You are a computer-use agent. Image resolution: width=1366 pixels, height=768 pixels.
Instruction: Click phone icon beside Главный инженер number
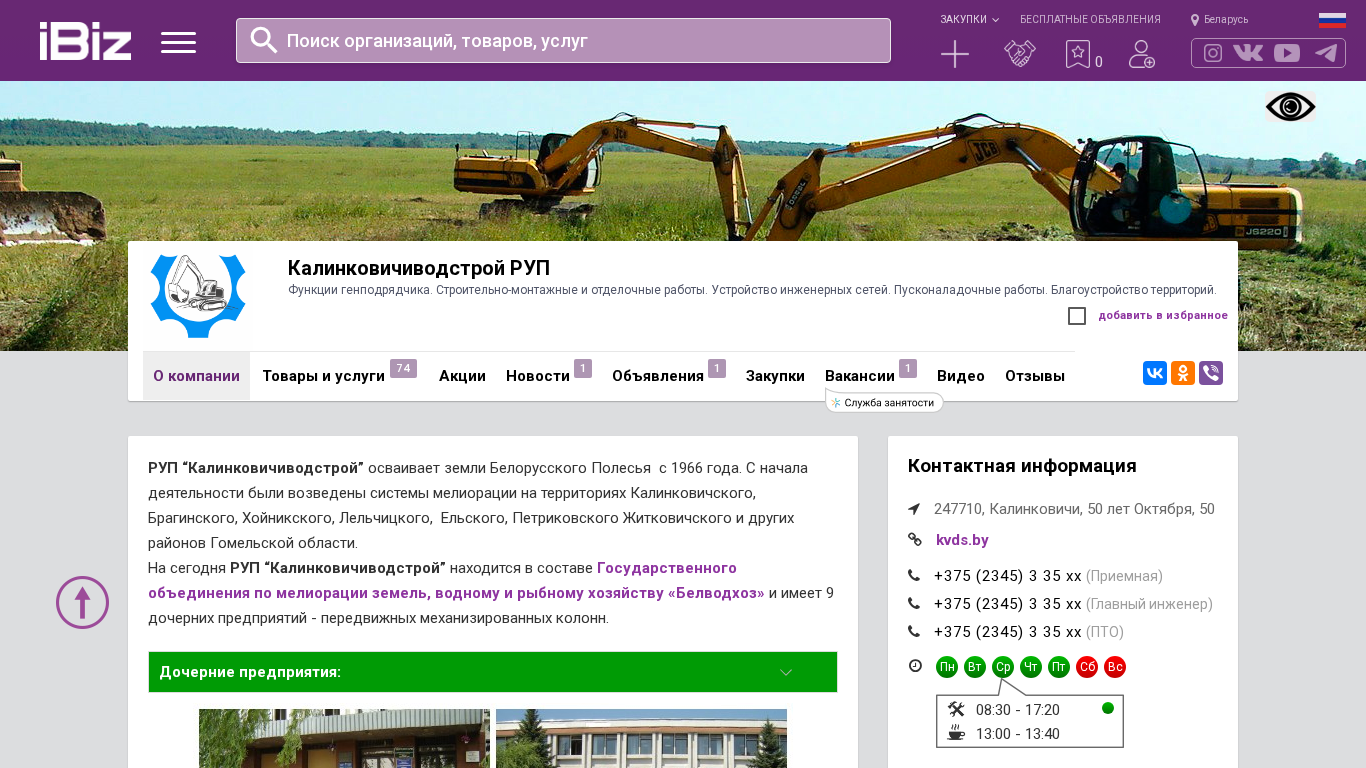pyautogui.click(x=914, y=604)
